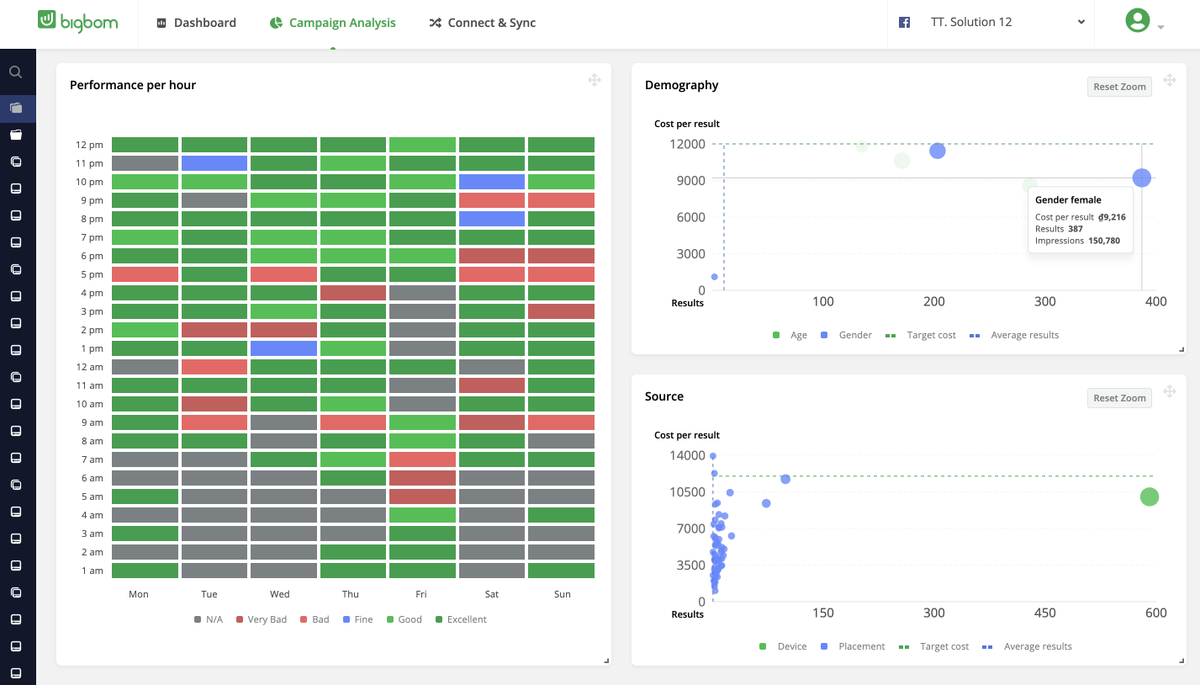Image resolution: width=1200 pixels, height=685 pixels.
Task: Select the blue Saturday 10 pm heatmap cell
Action: (x=492, y=182)
